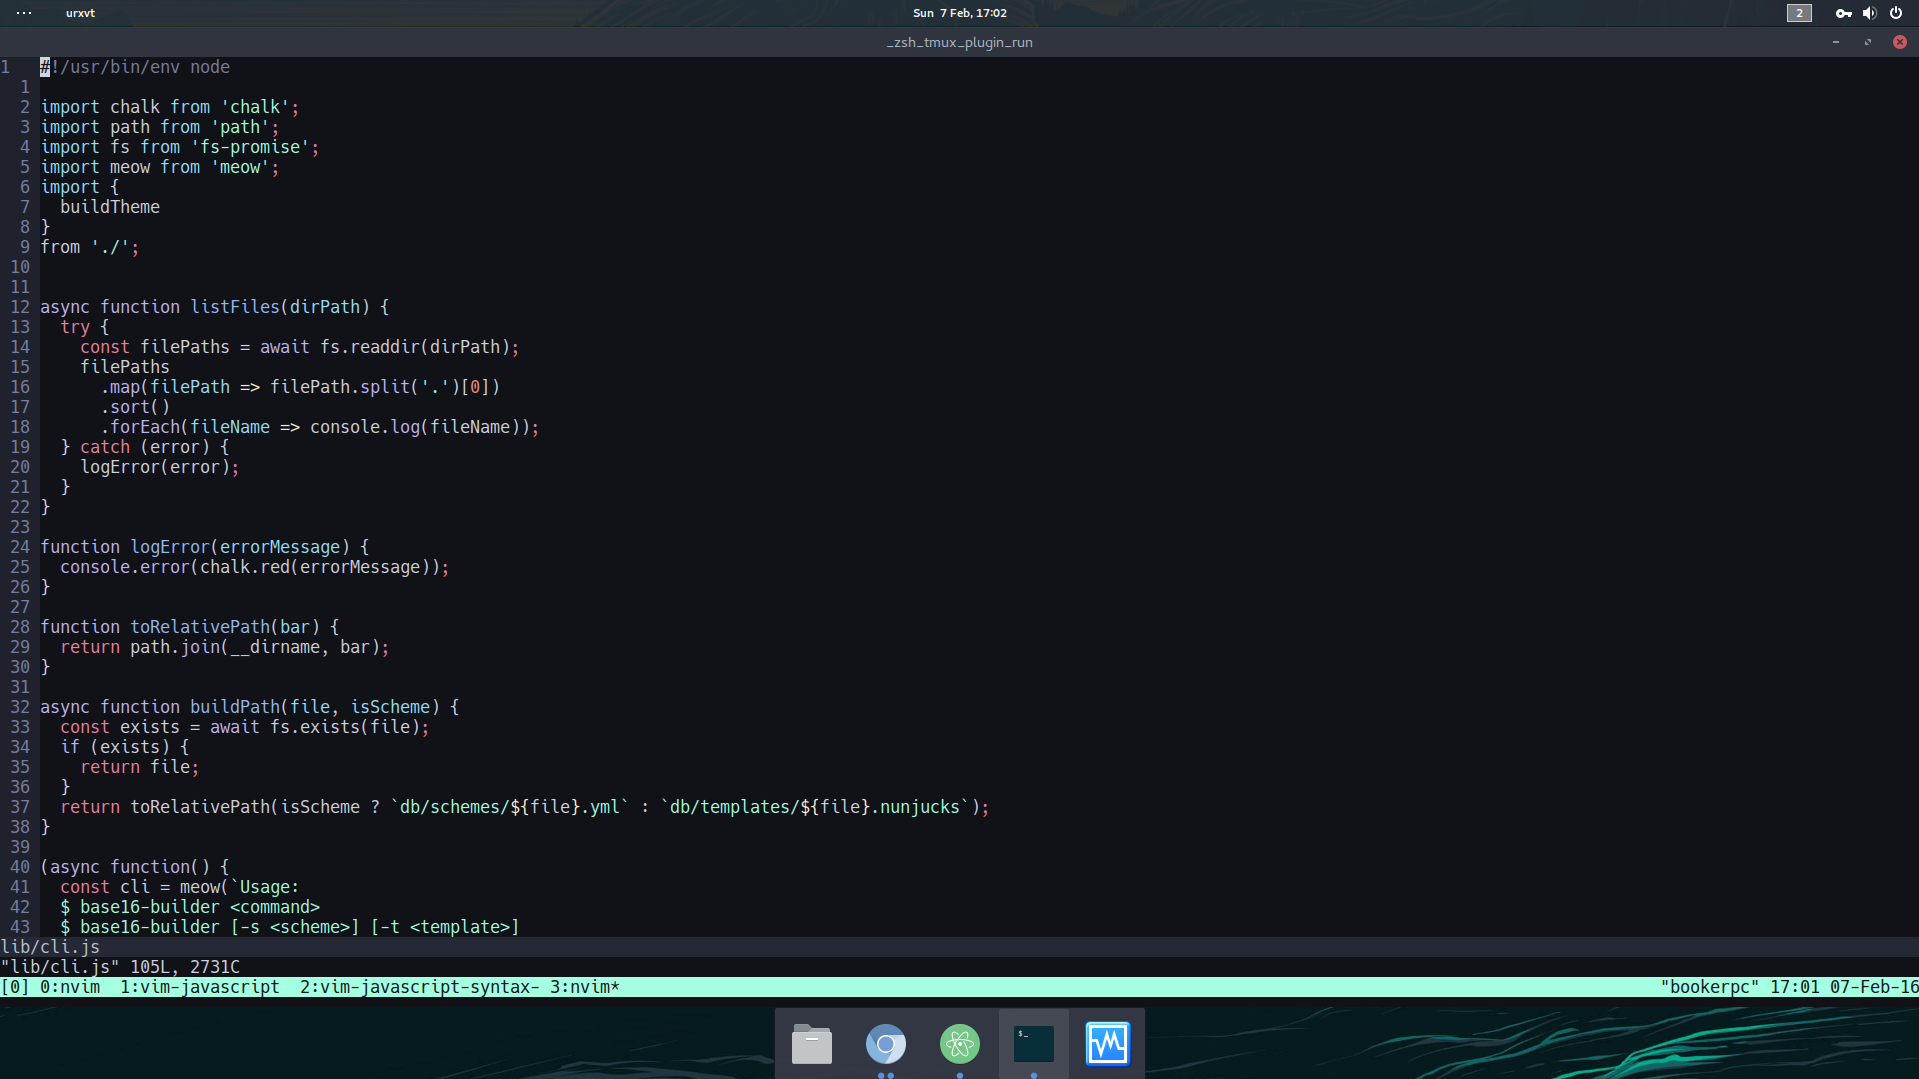Open the system monitor dock icon
Viewport: 1919px width, 1079px height.
1107,1044
